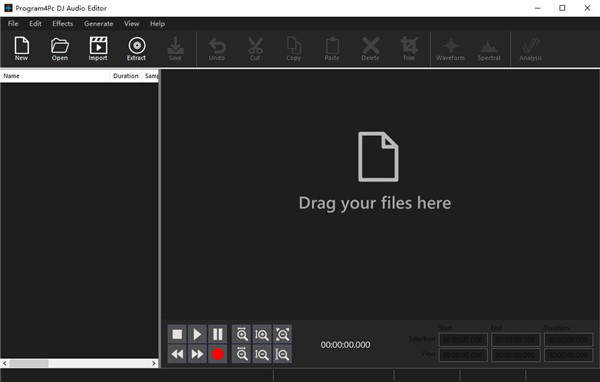600x382 pixels.
Task: Click the View Start time field
Action: pyautogui.click(x=463, y=355)
